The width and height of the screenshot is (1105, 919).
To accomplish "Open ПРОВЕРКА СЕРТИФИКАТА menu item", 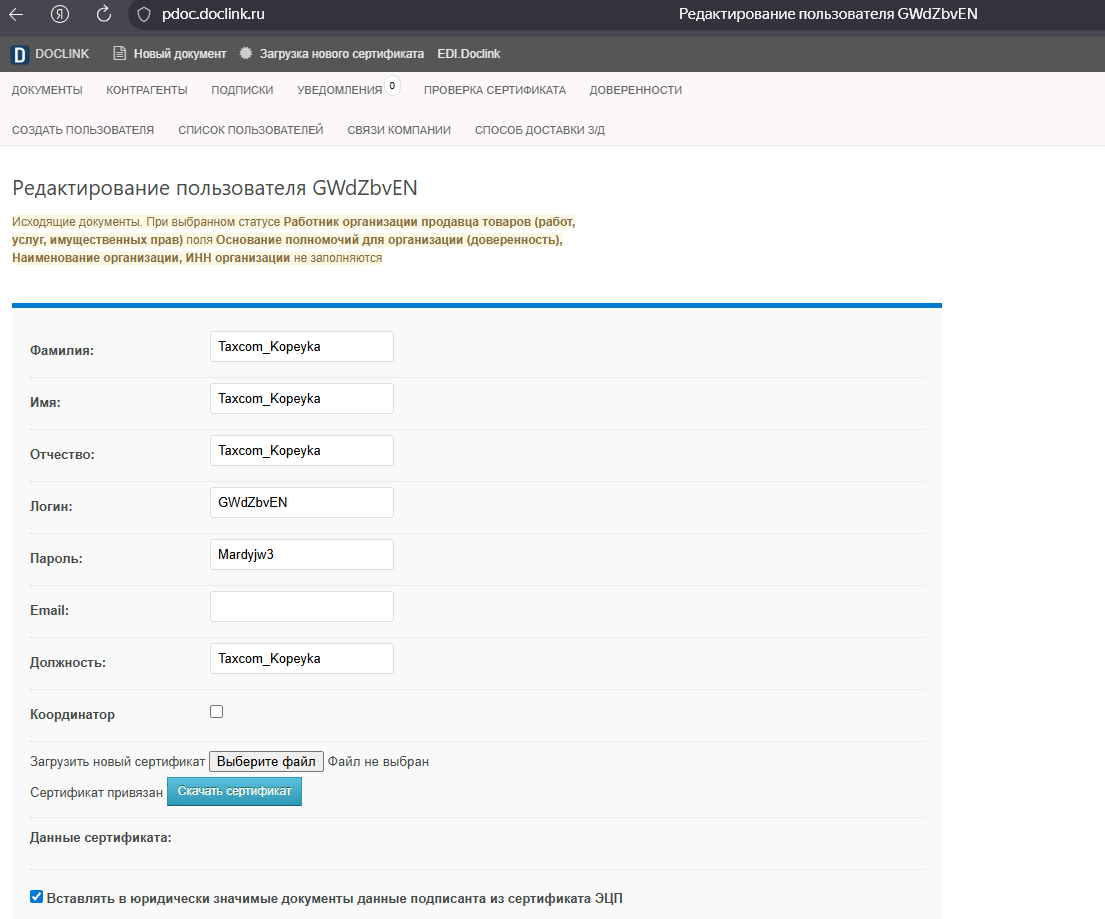I will [x=495, y=90].
